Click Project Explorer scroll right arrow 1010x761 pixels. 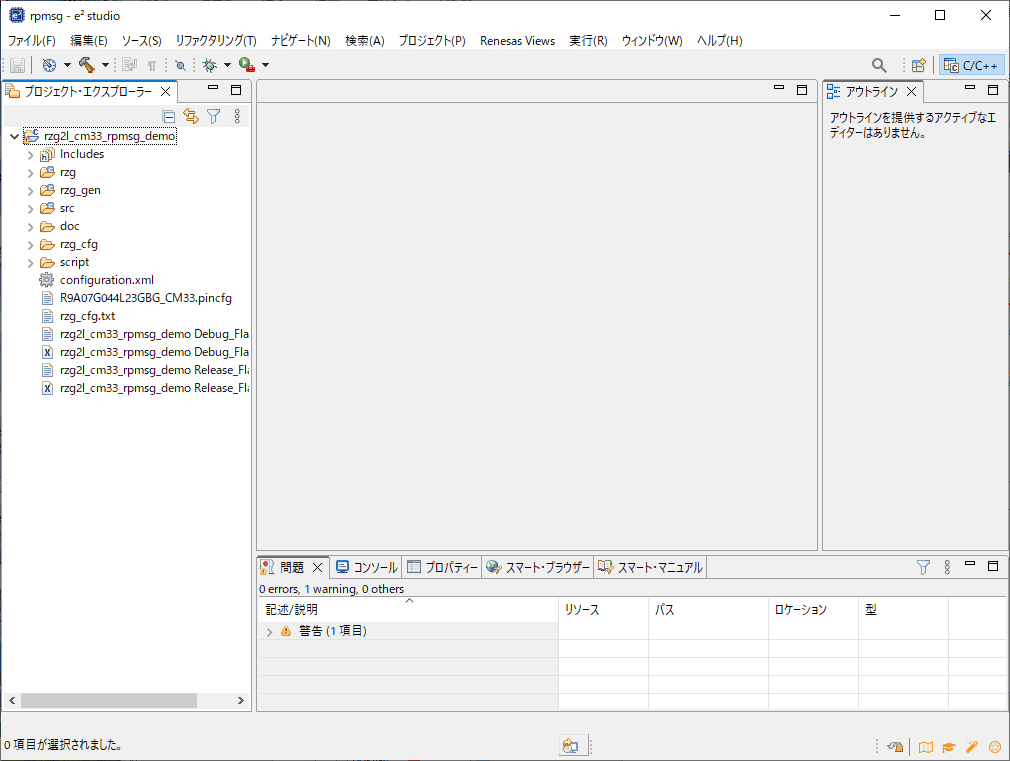(241, 700)
